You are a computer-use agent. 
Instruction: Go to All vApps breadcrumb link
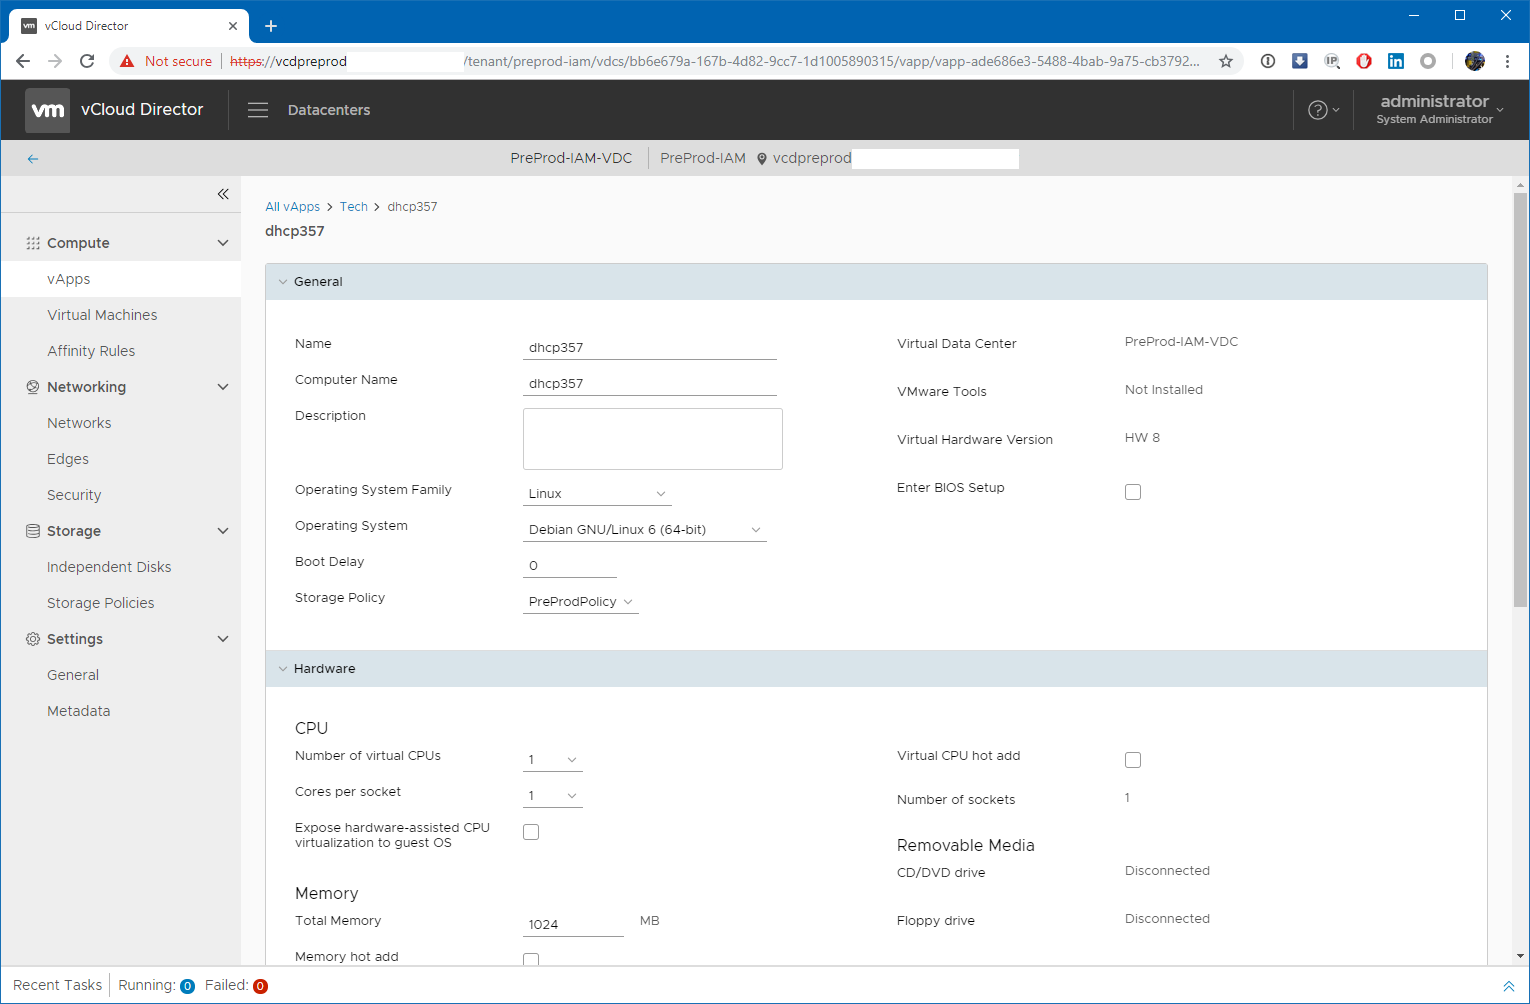[292, 207]
